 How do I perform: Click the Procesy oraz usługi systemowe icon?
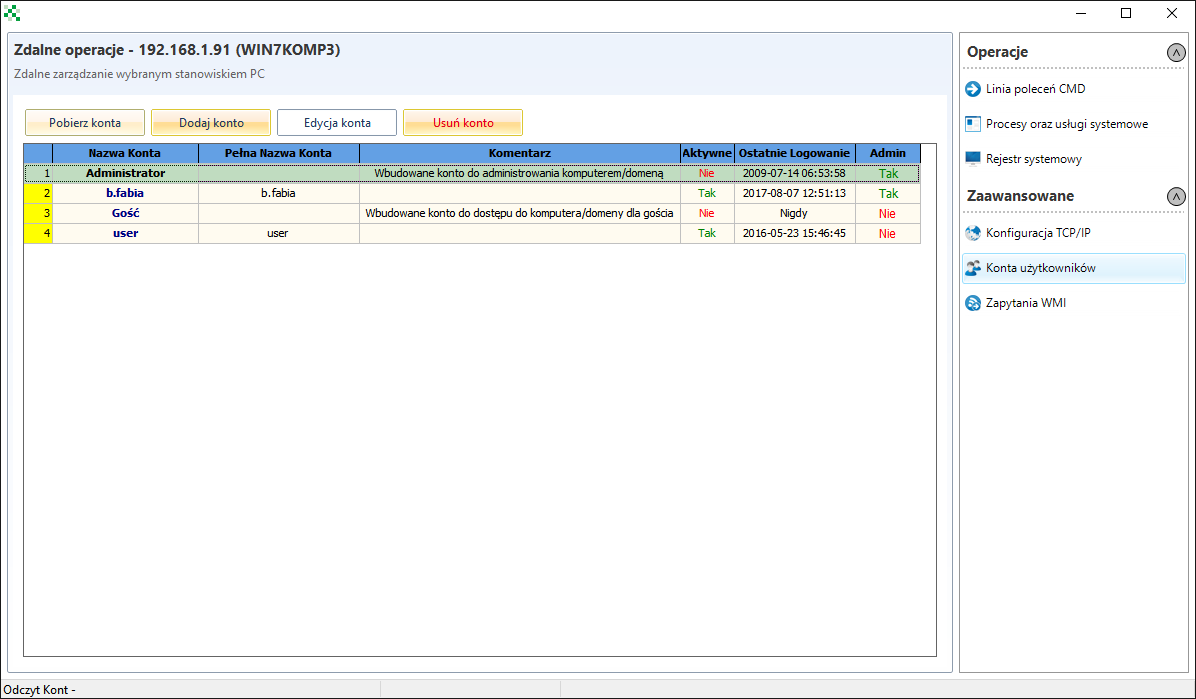pyautogui.click(x=973, y=124)
